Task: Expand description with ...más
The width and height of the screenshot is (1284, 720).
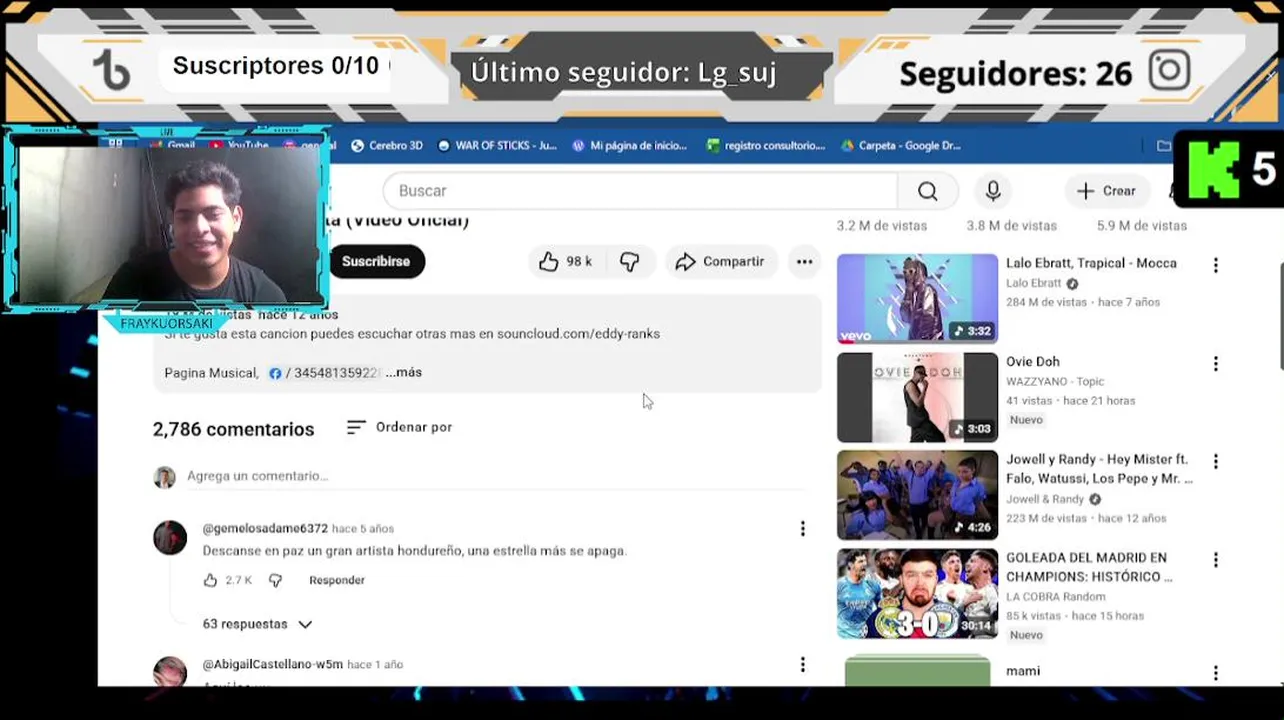Action: (x=404, y=372)
